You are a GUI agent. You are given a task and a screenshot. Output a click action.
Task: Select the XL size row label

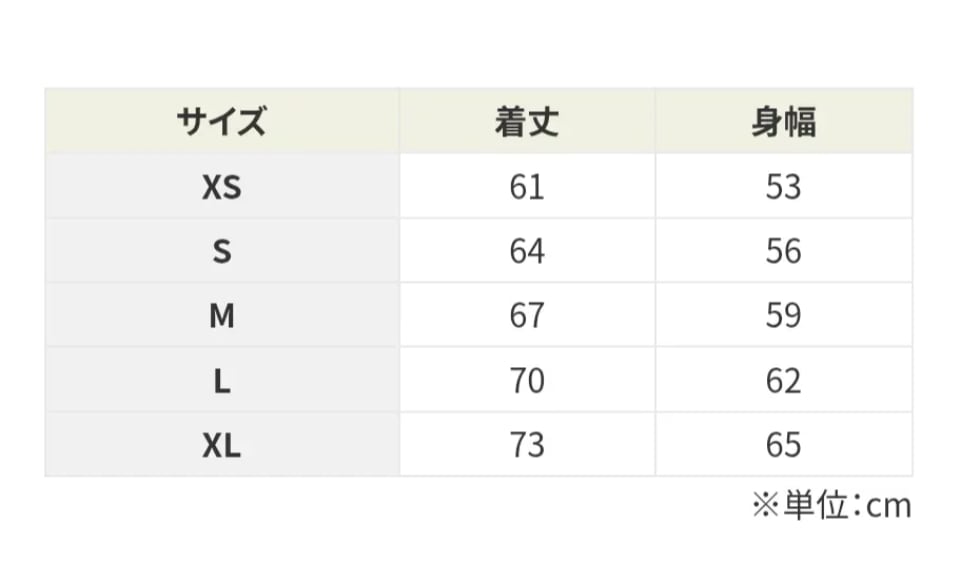pos(222,445)
